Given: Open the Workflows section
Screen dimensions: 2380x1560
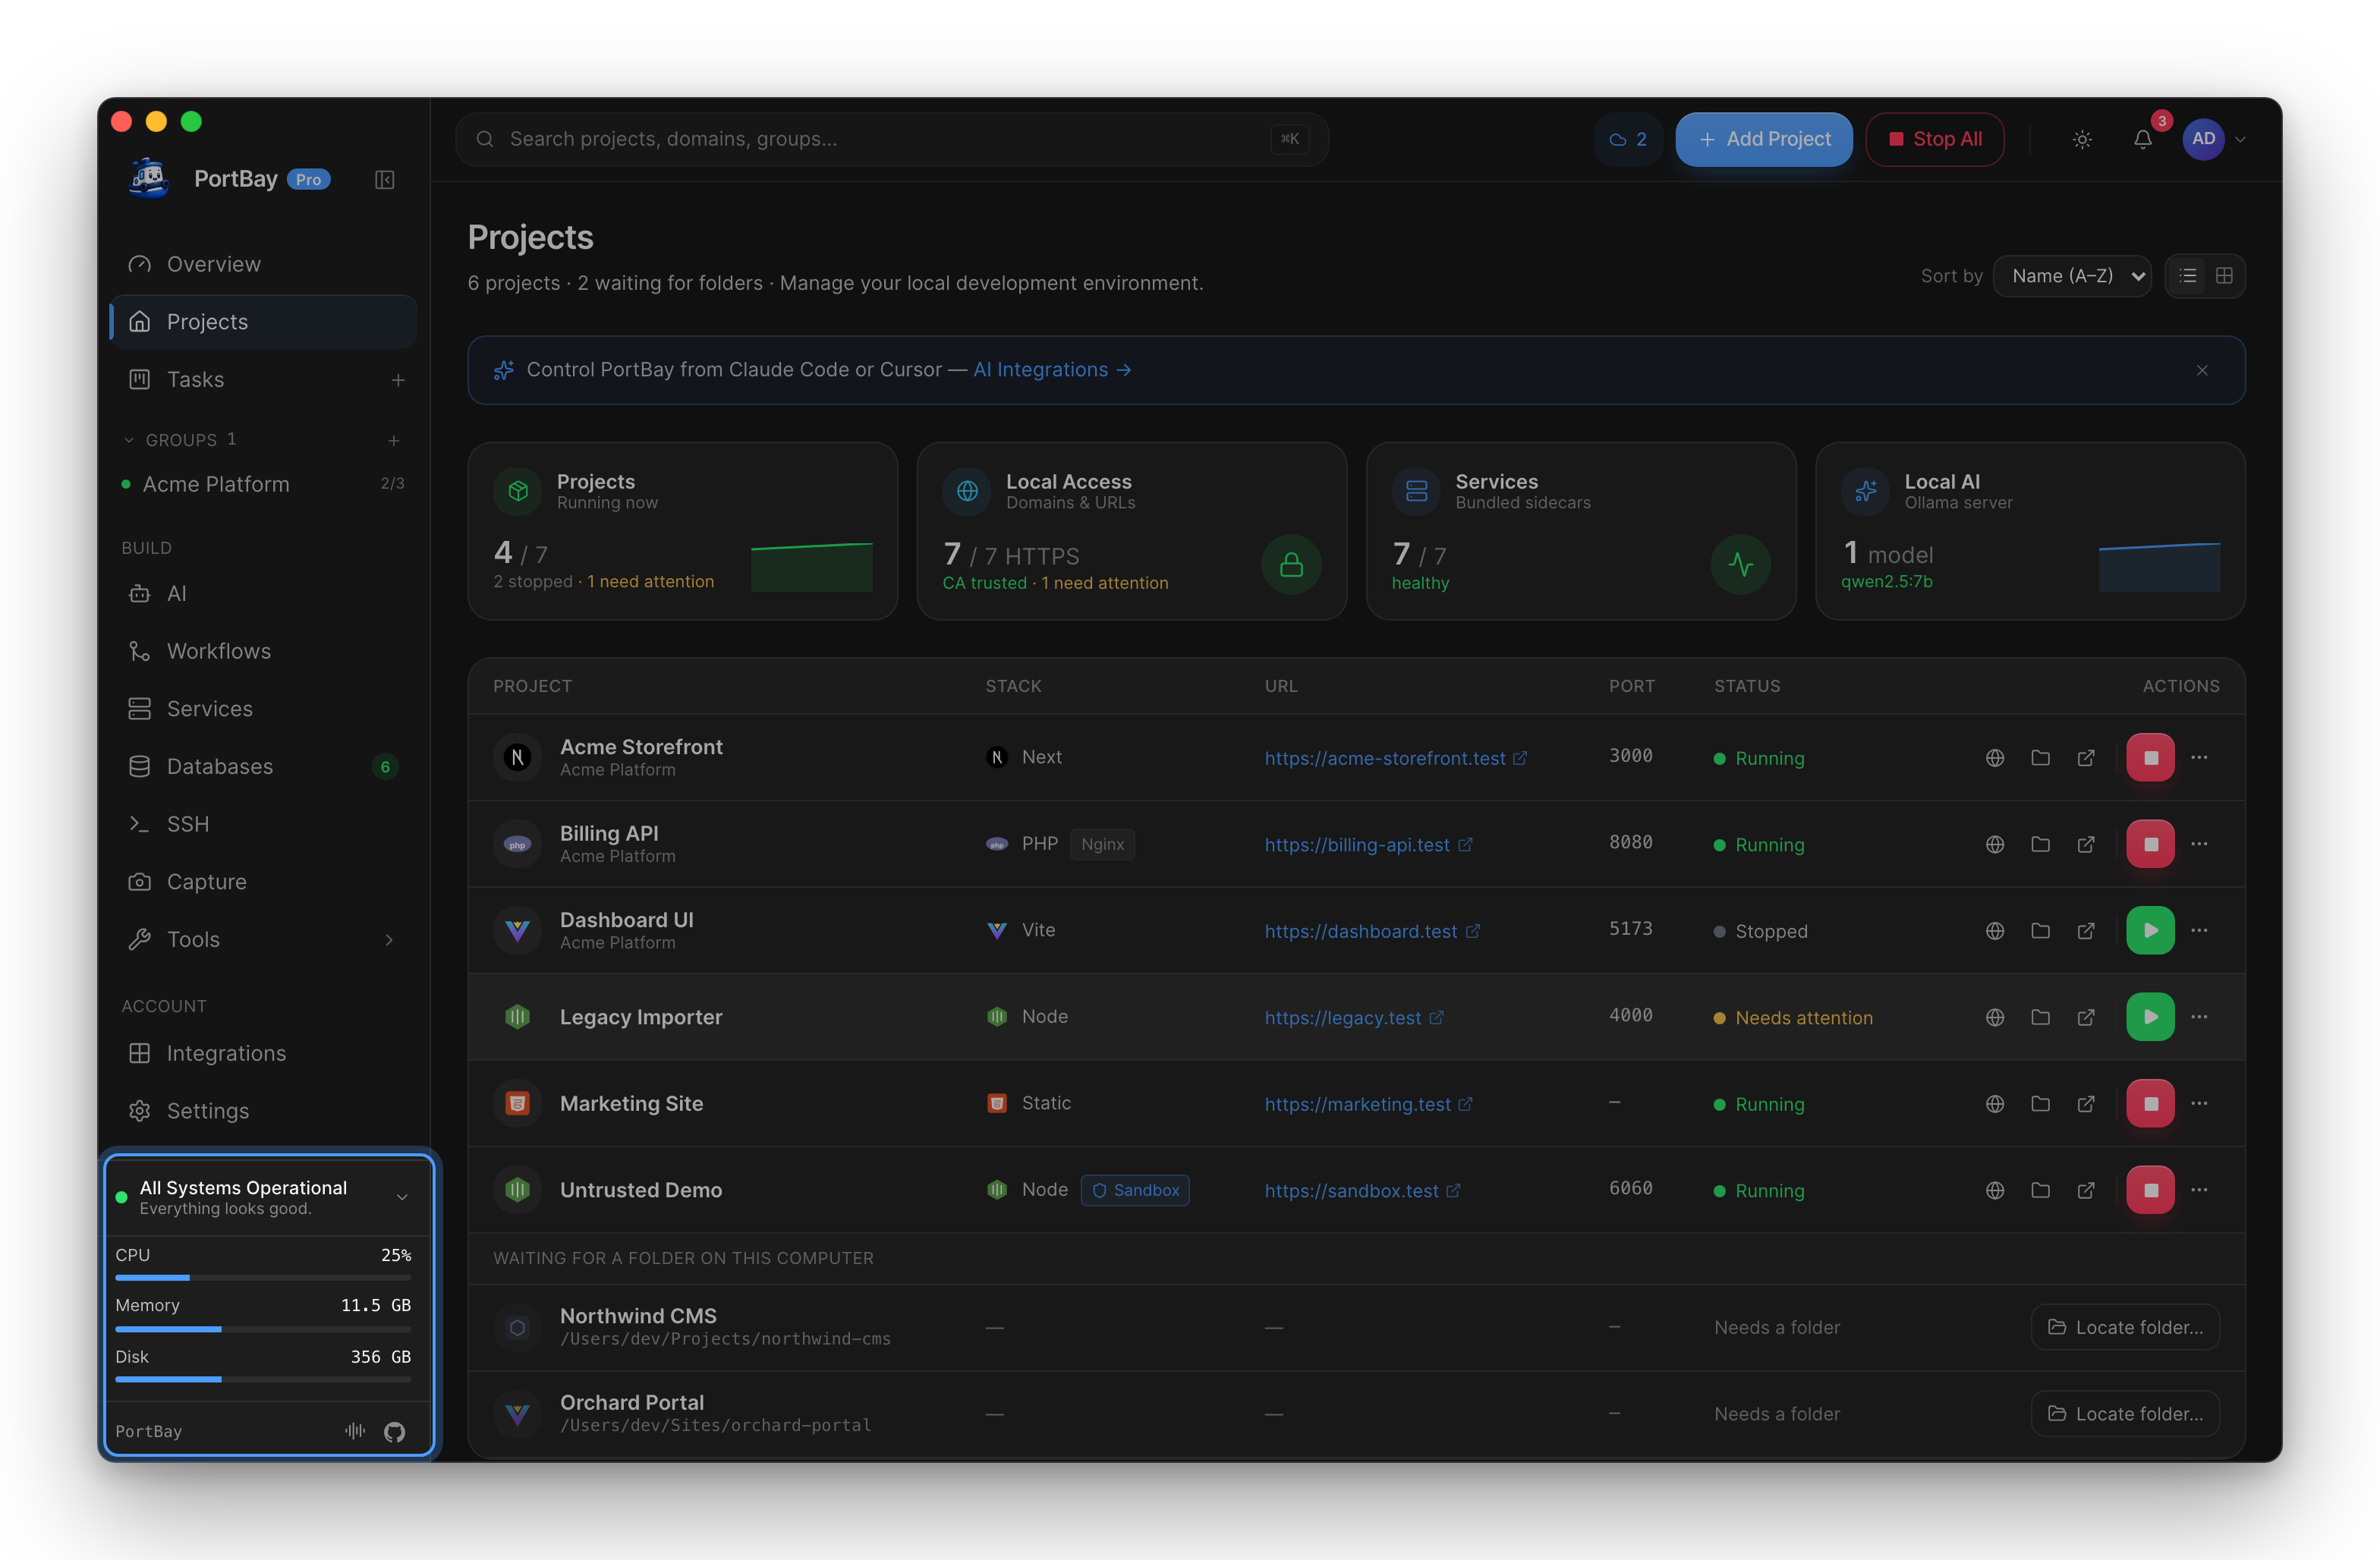Looking at the screenshot, I should click(x=263, y=651).
